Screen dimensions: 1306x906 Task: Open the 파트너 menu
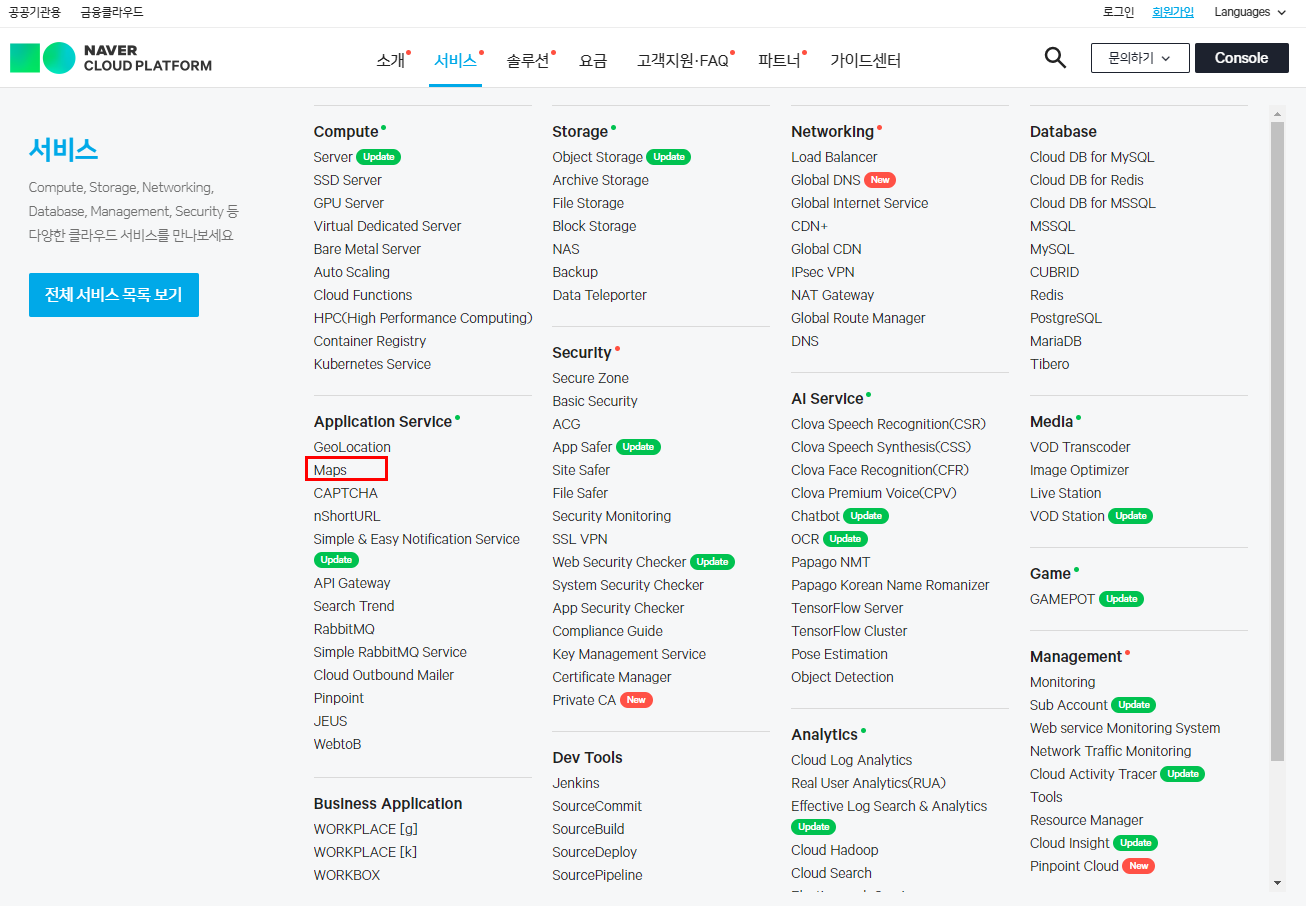tap(779, 60)
